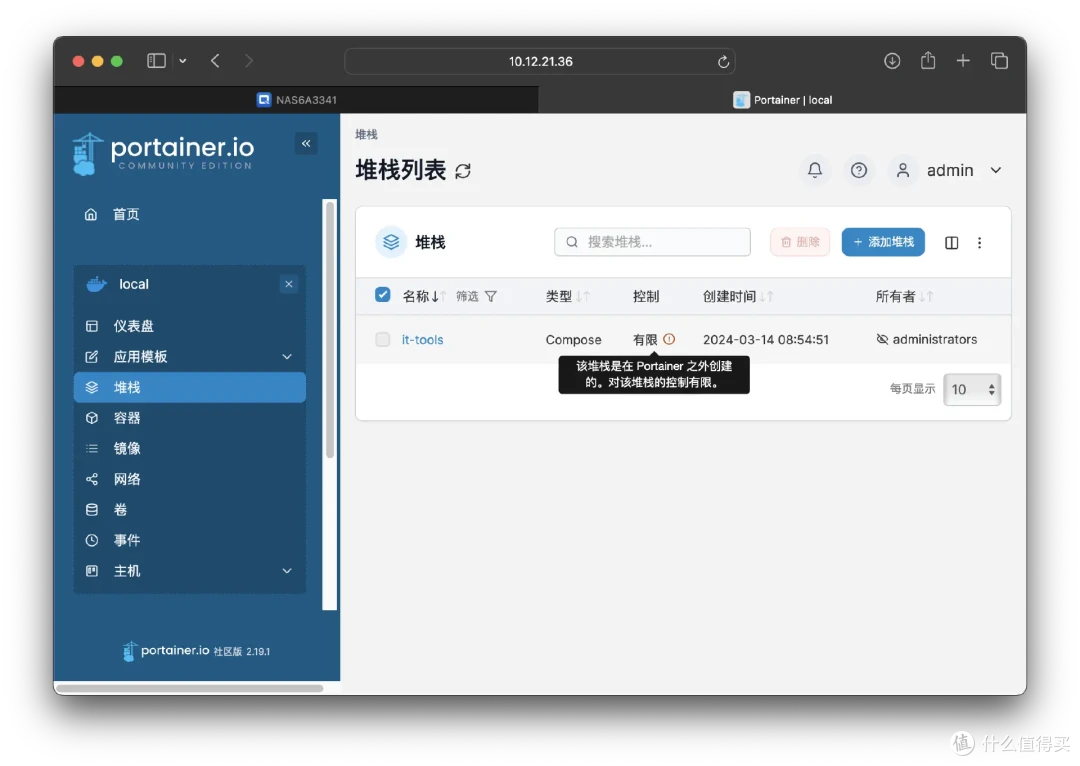Click the filter funnel icon
This screenshot has width=1080, height=766.
coord(490,296)
